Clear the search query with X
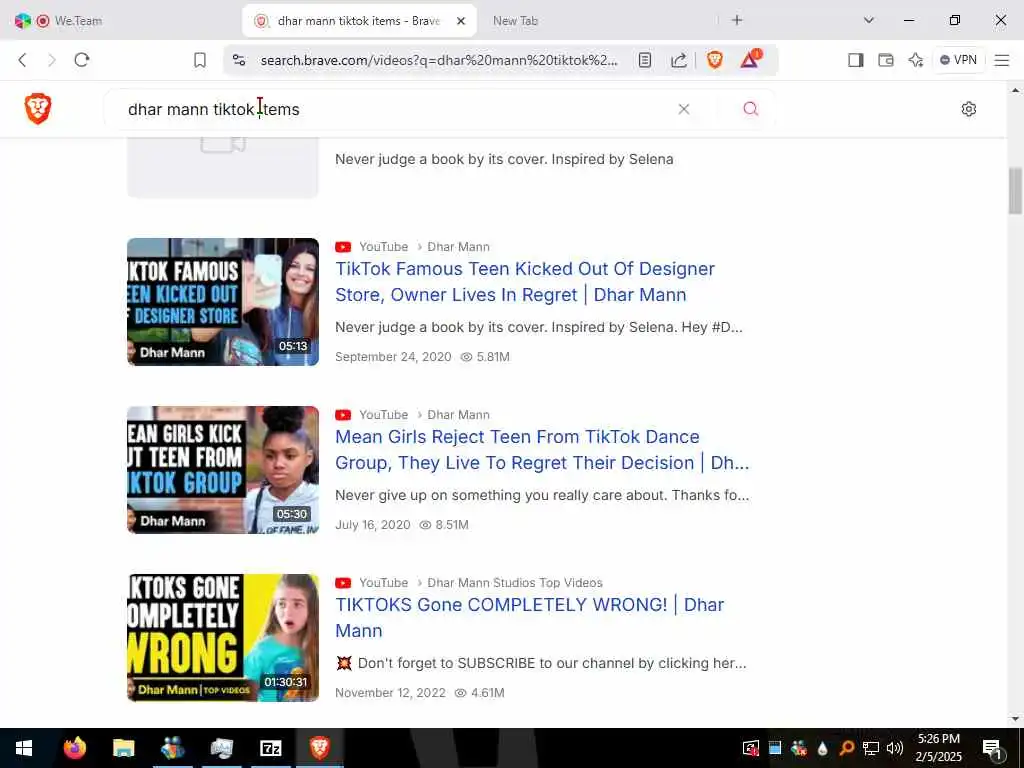Screen dimensions: 1024x768 point(684,109)
